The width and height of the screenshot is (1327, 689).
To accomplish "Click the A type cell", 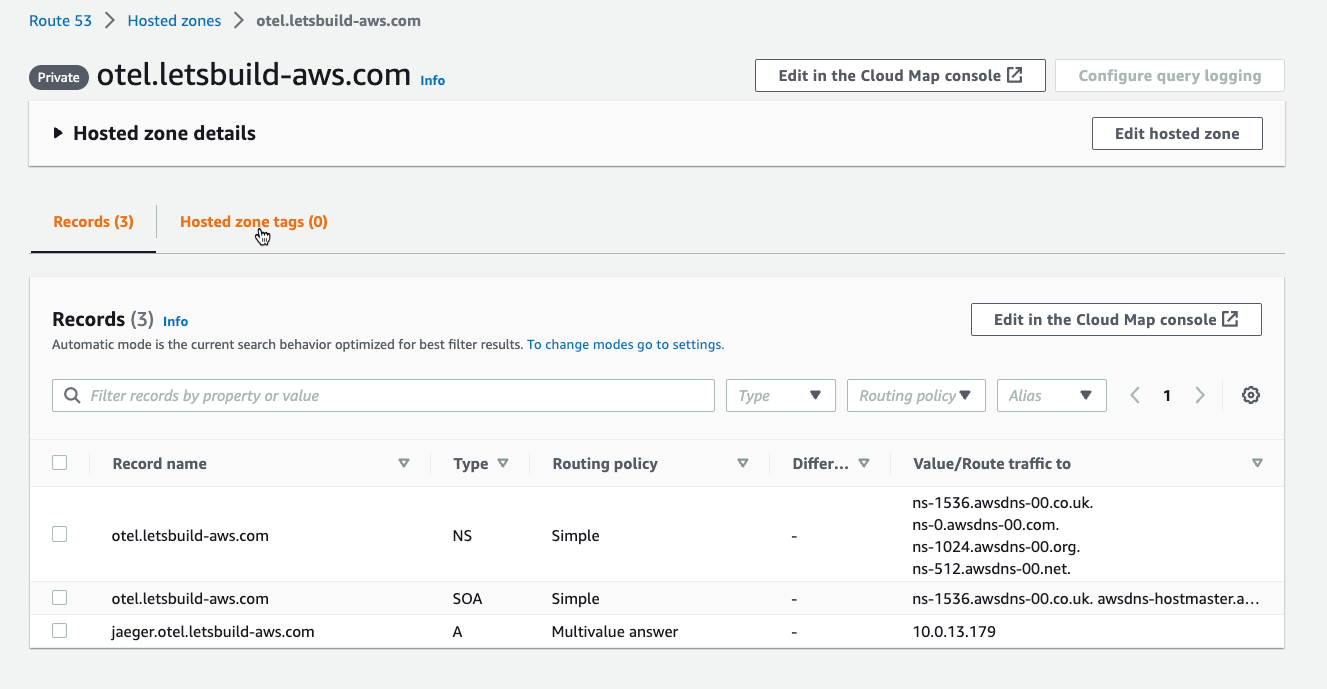I will point(457,631).
